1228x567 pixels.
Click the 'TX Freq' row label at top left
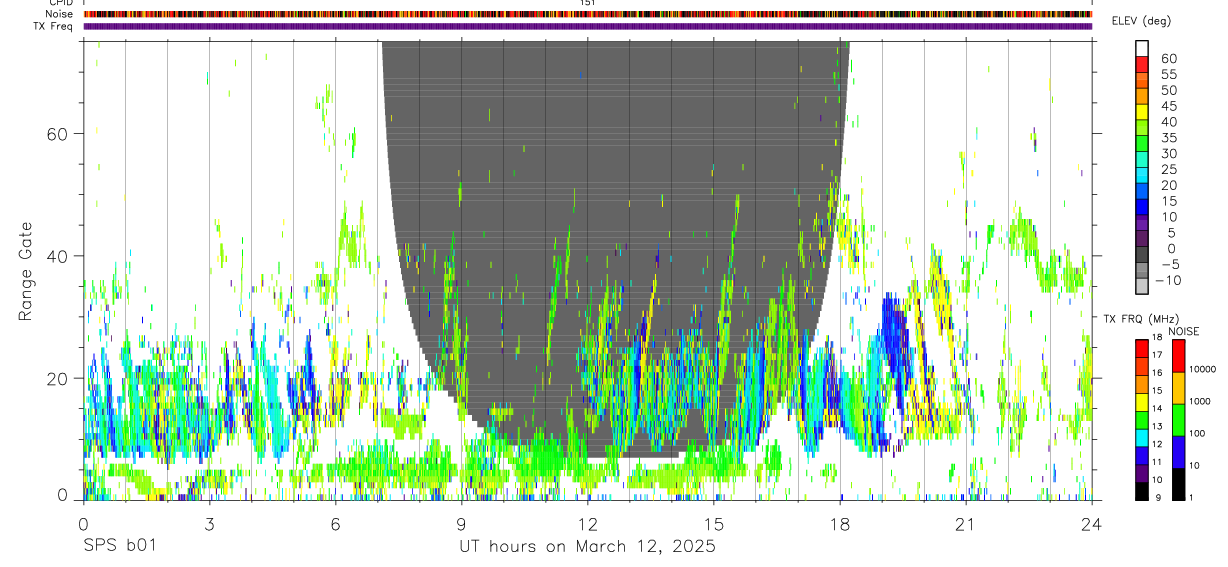[x=54, y=26]
